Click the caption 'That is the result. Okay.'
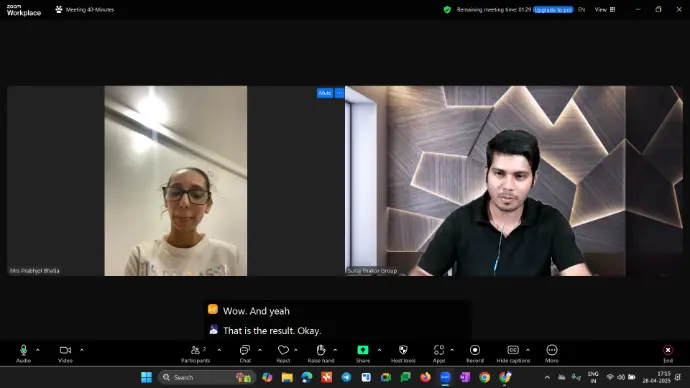 [x=272, y=330]
